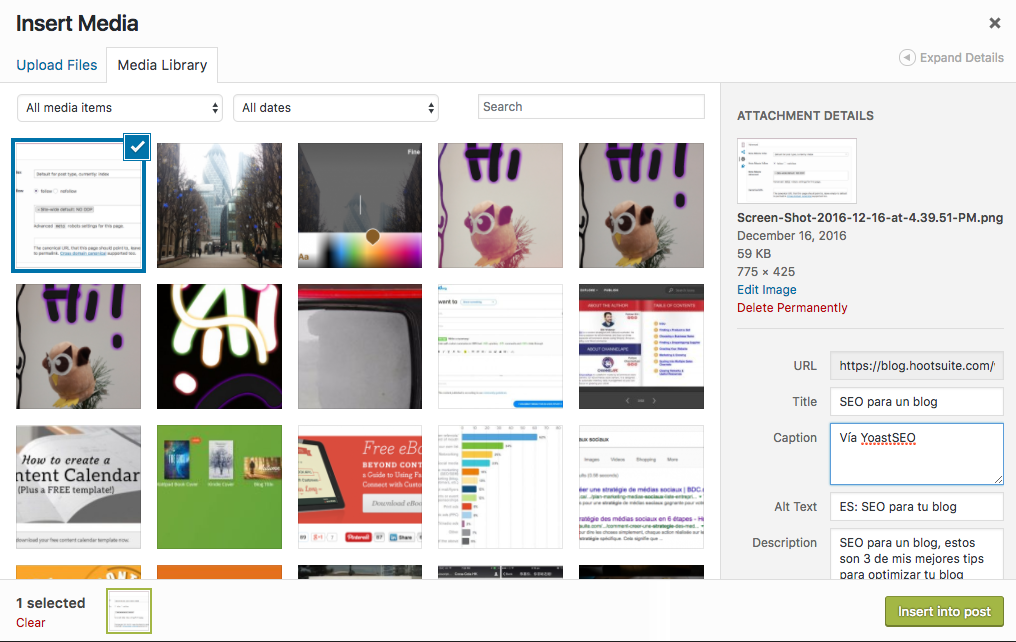Image resolution: width=1016 pixels, height=642 pixels.
Task: Click the 'December 16, 2016' date text
Action: [x=791, y=236]
